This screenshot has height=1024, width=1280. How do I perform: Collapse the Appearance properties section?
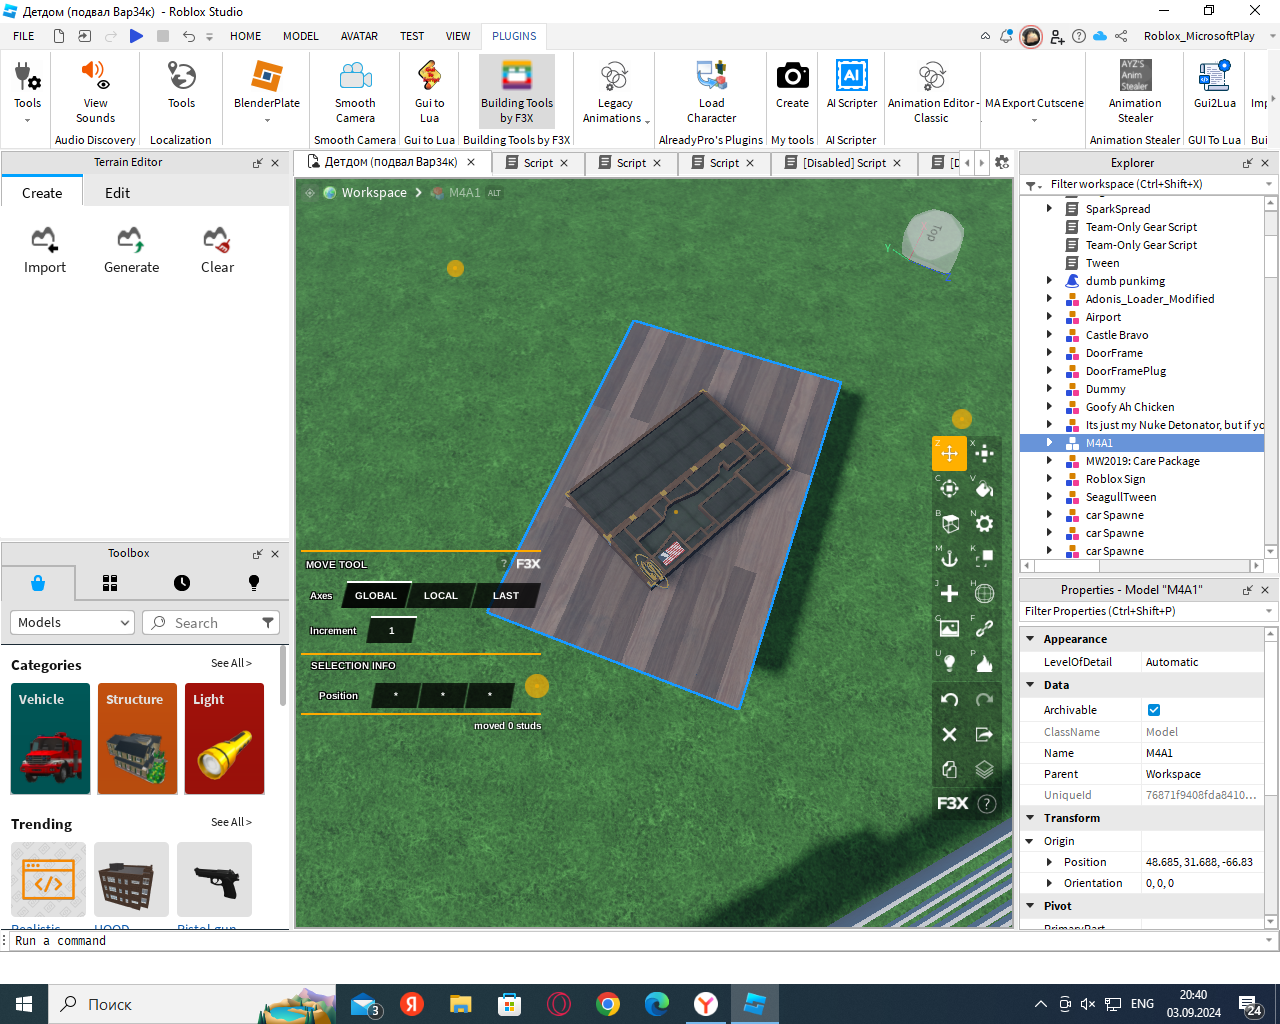click(x=1030, y=638)
